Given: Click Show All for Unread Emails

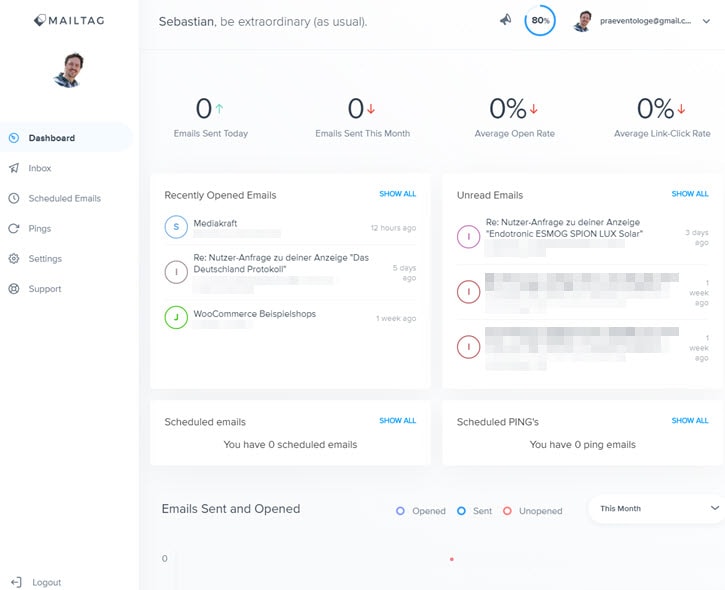Looking at the screenshot, I should pyautogui.click(x=689, y=194).
